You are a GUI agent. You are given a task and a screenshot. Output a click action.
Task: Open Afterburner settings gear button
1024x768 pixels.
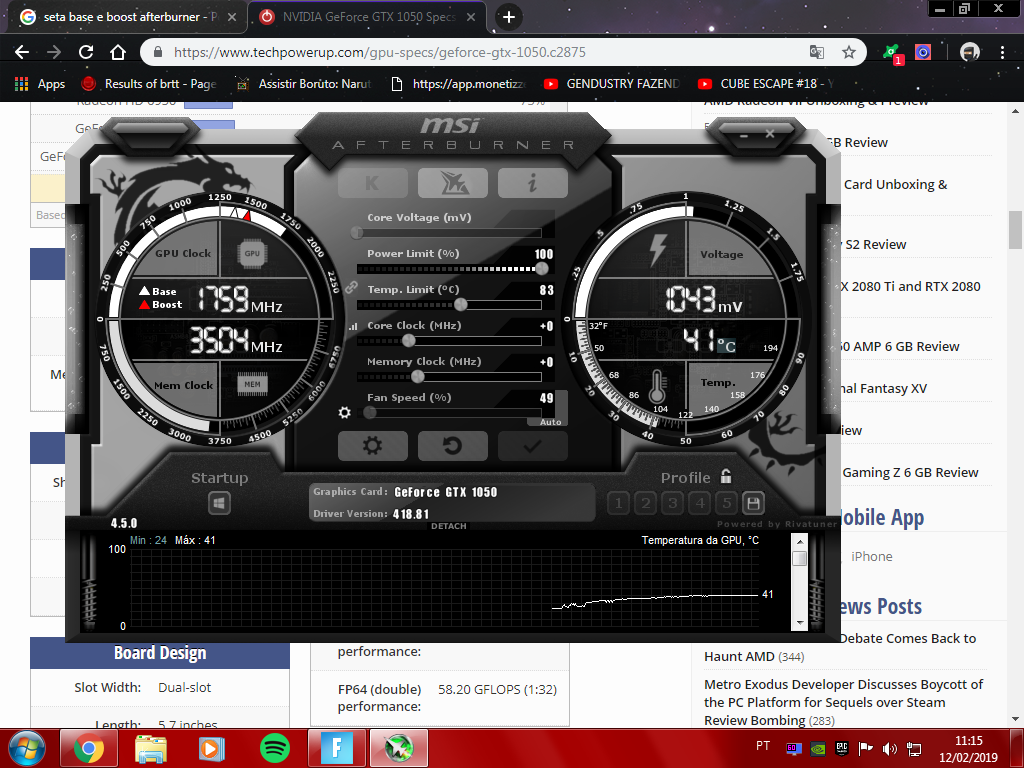[372, 446]
